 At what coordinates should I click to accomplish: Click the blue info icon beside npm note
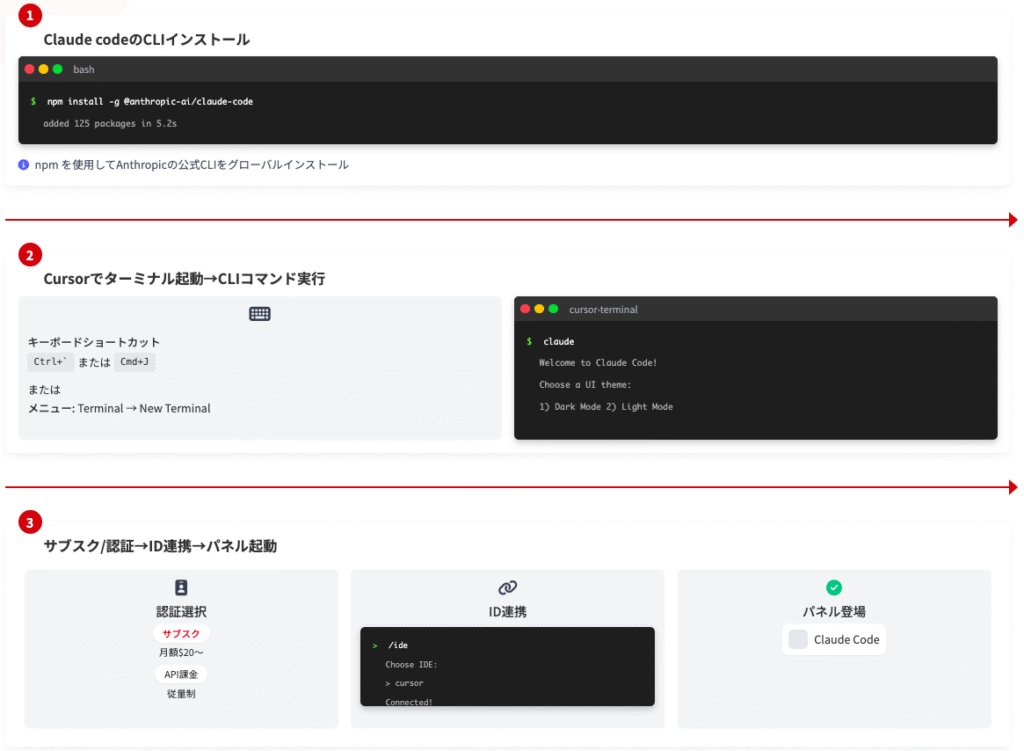tap(24, 165)
